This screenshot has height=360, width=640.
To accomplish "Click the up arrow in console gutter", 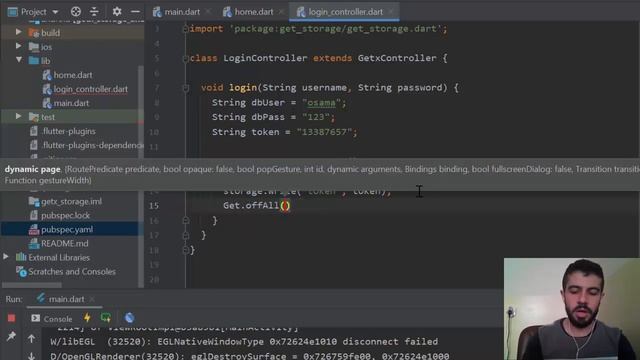I will pos(31,339).
